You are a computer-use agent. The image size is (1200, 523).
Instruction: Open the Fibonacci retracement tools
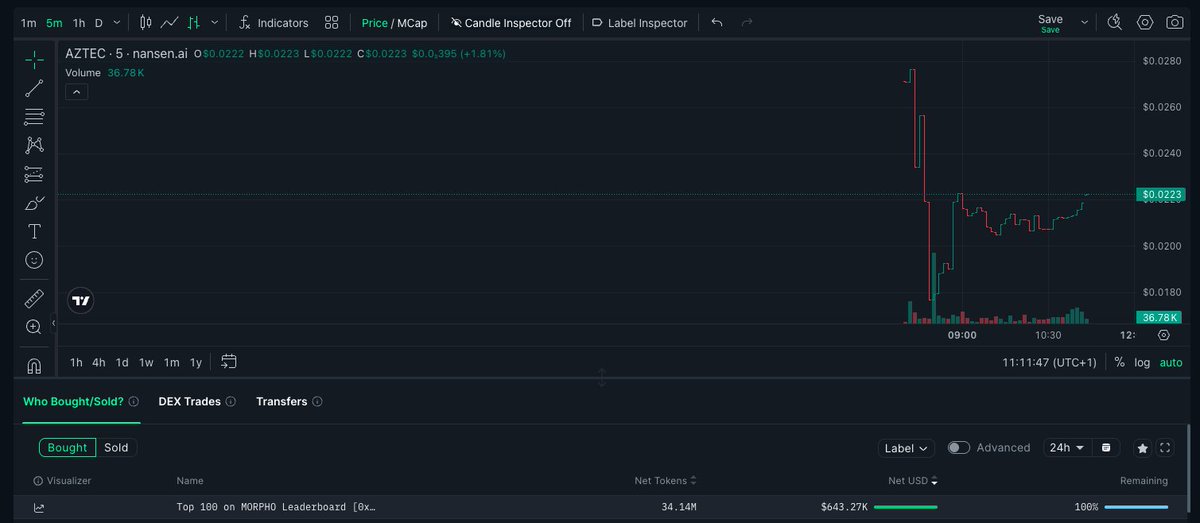34,116
